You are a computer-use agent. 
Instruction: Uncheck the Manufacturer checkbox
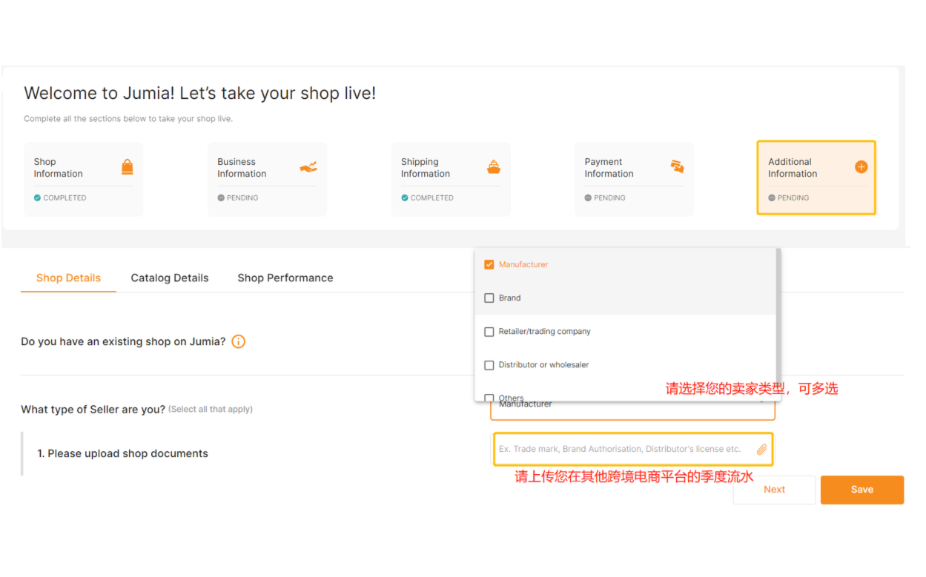pyautogui.click(x=489, y=265)
